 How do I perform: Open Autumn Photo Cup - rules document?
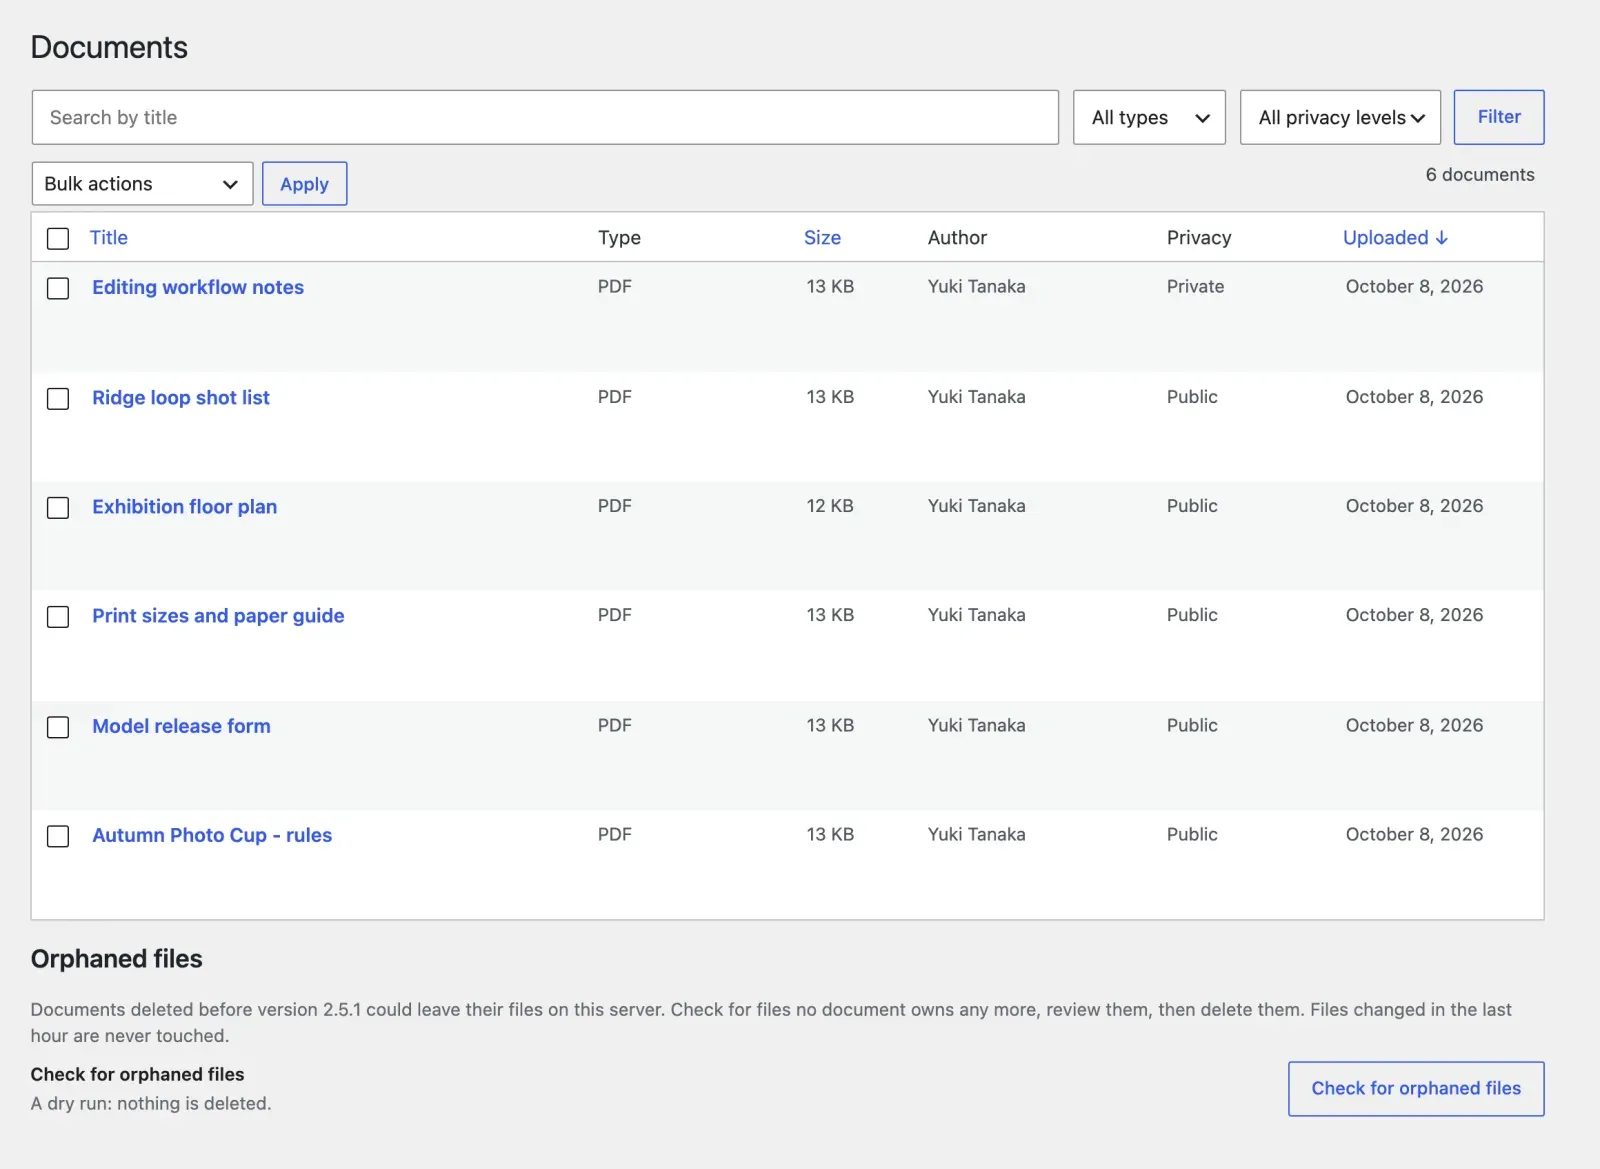tap(212, 834)
